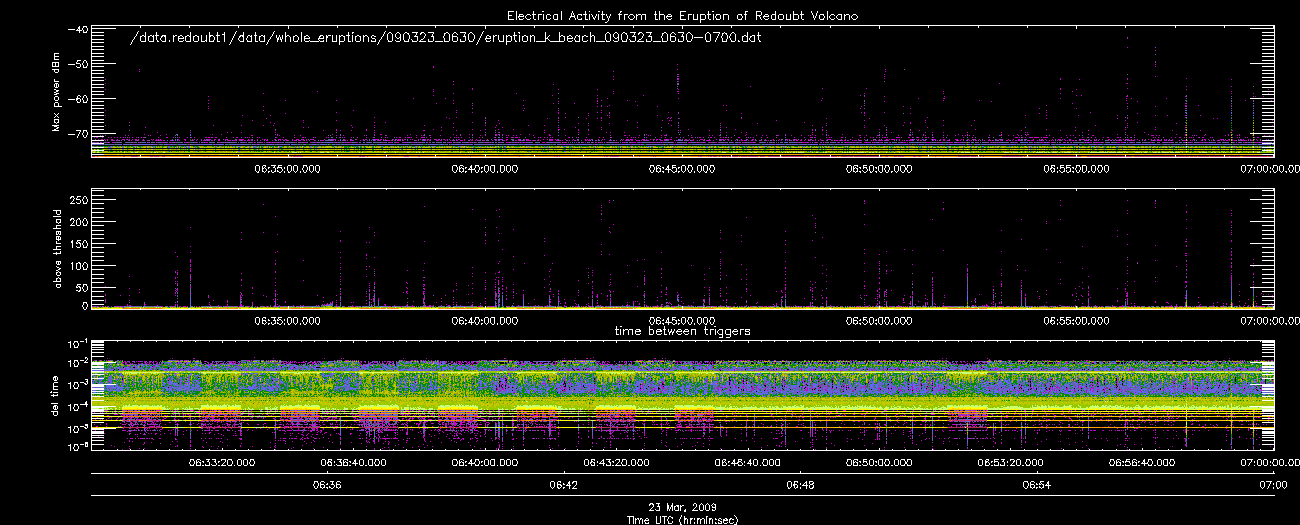Click the 200 tick on above threshold axis
This screenshot has height=525, width=1300.
[x=77, y=222]
